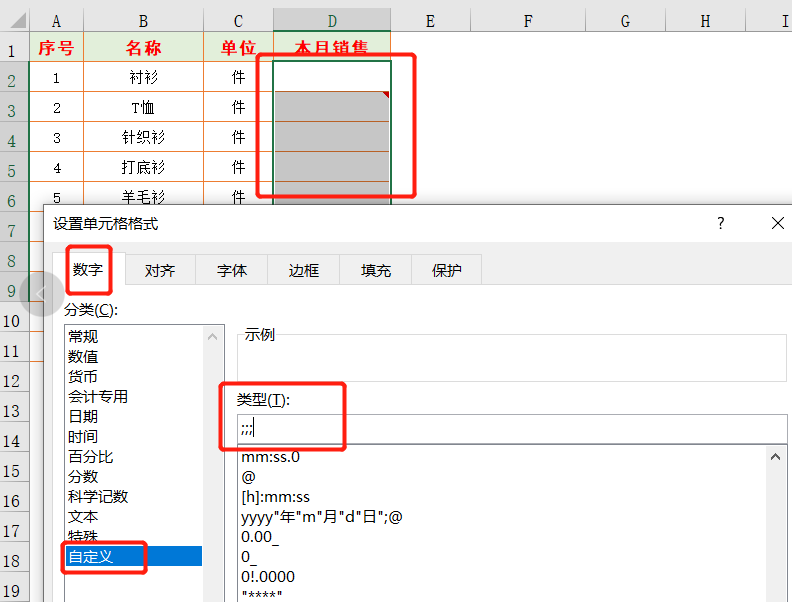The width and height of the screenshot is (792, 602).
Task: Select yyyy"年"m"月"d"日";@ format
Action: tap(502, 517)
